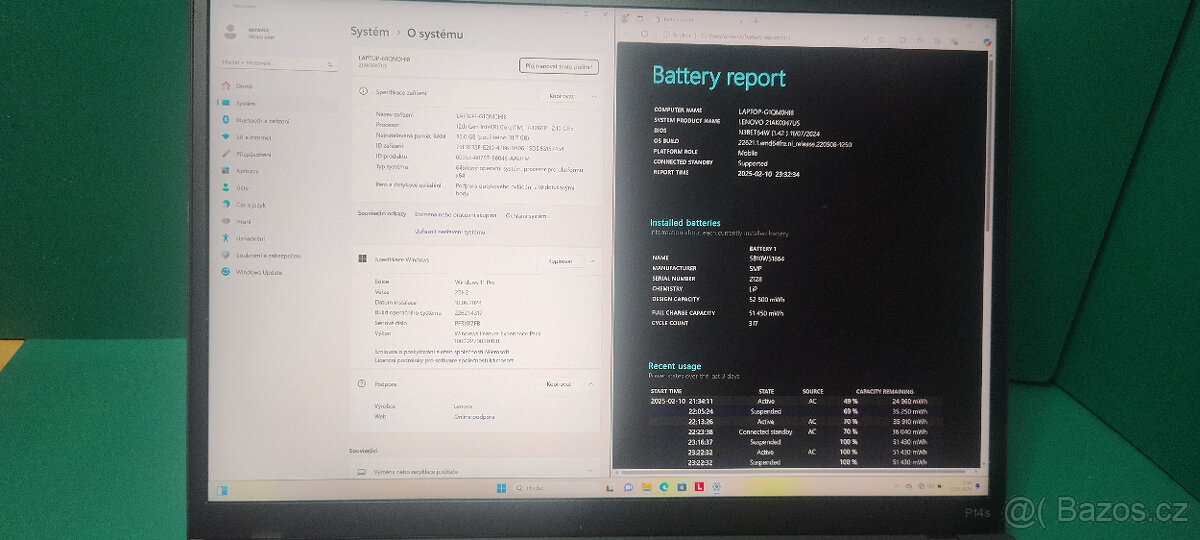
Task: Click Kopírovat in Specifikace Windows
Action: (561, 261)
